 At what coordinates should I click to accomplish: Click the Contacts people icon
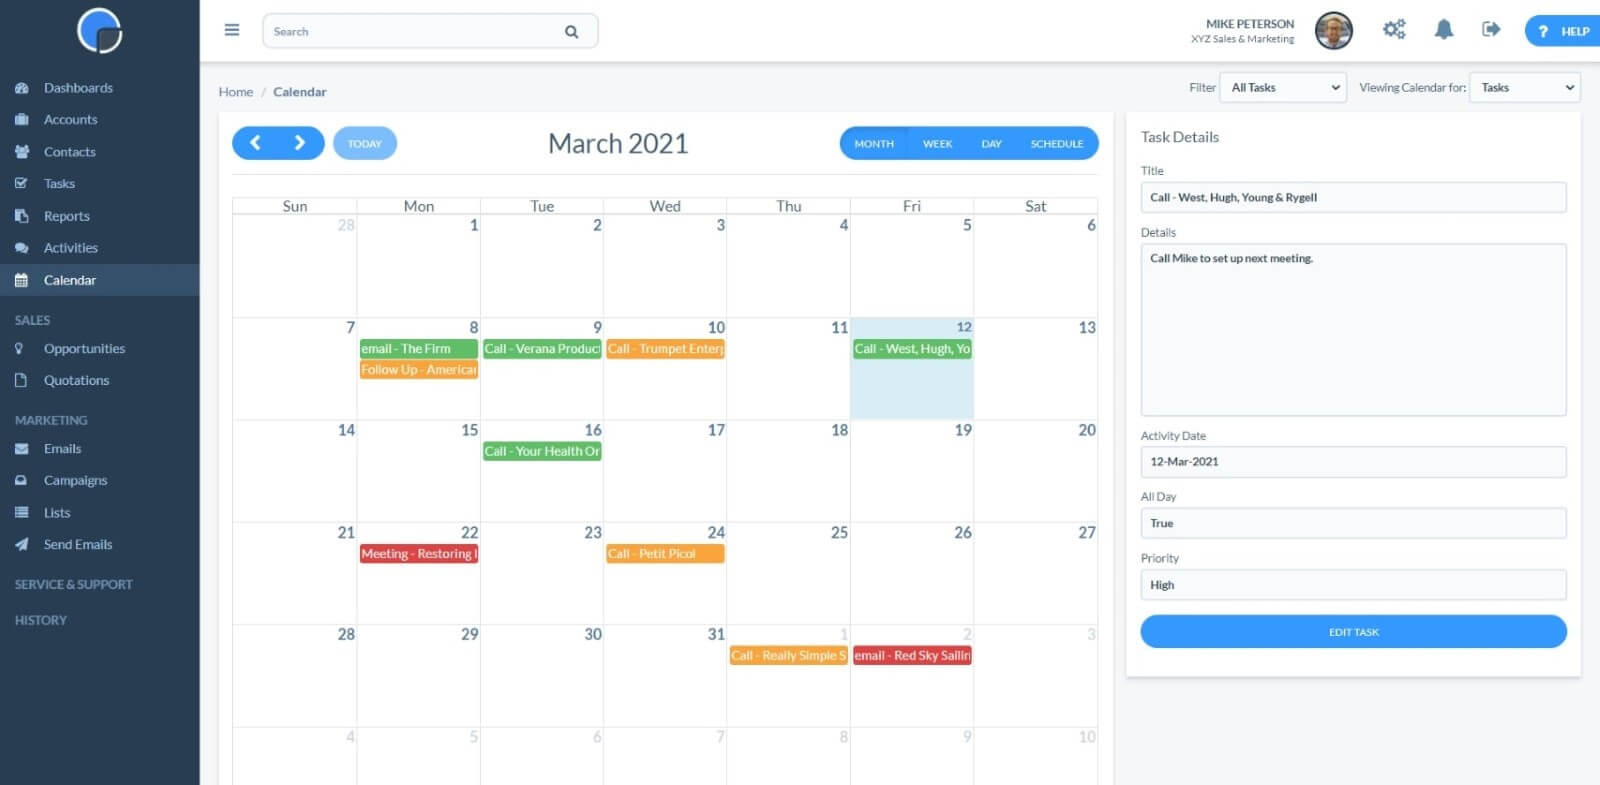[21, 152]
